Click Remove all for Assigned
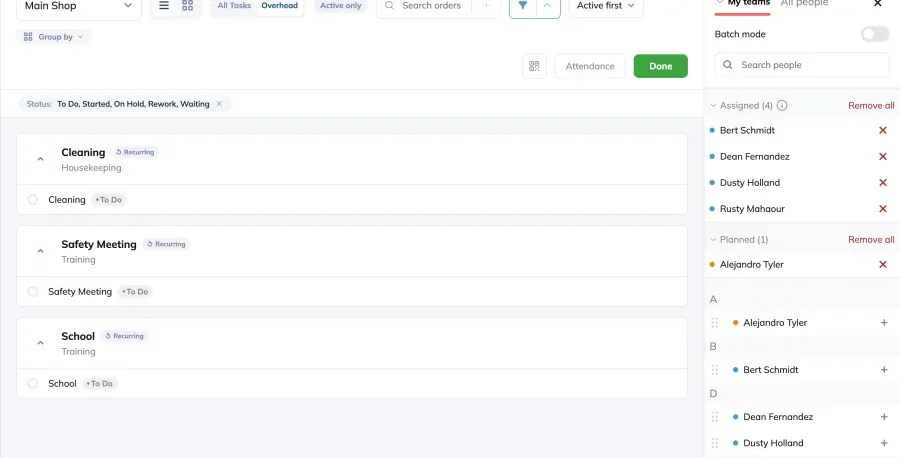 coord(871,106)
